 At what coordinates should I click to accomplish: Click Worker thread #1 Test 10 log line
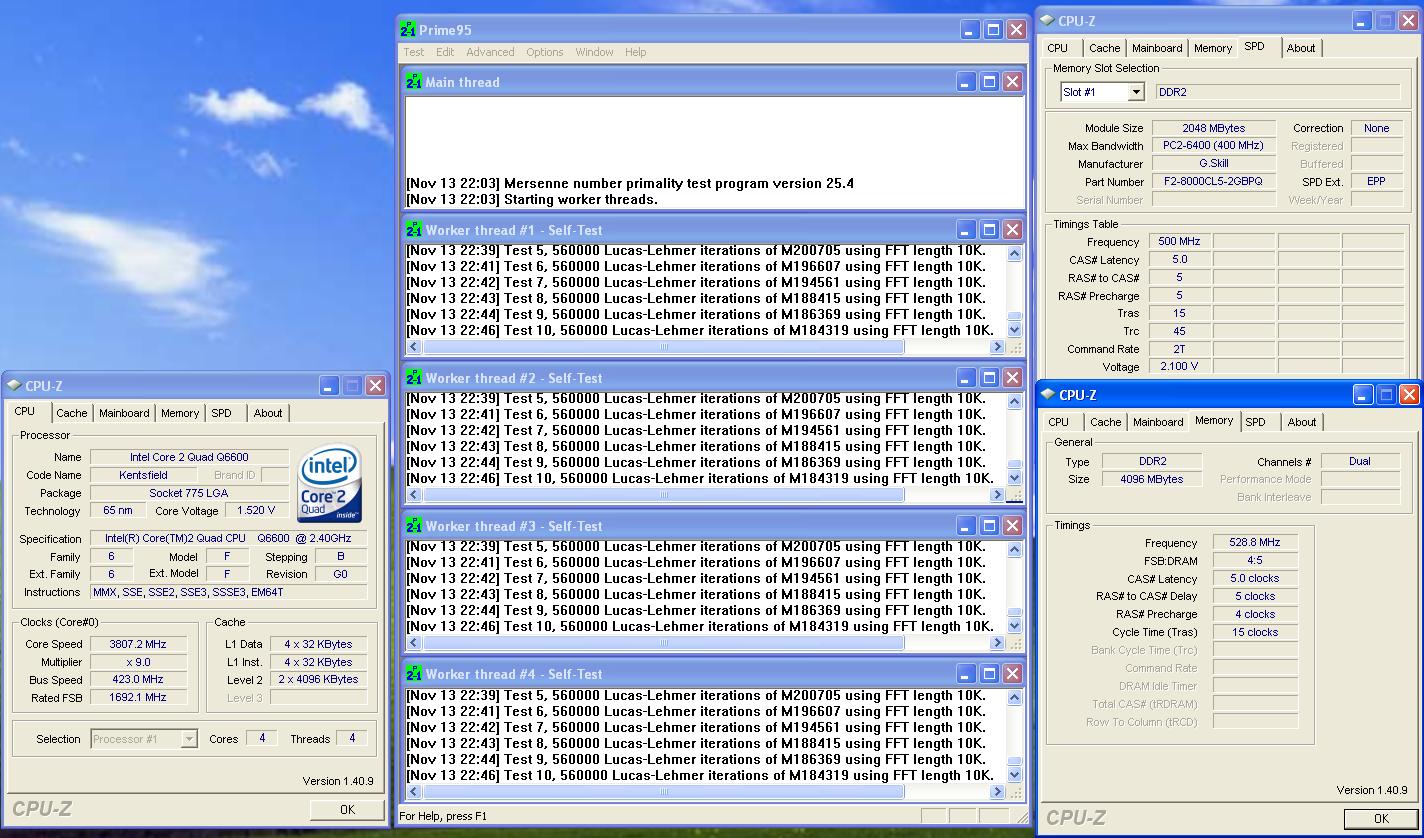[x=700, y=330]
